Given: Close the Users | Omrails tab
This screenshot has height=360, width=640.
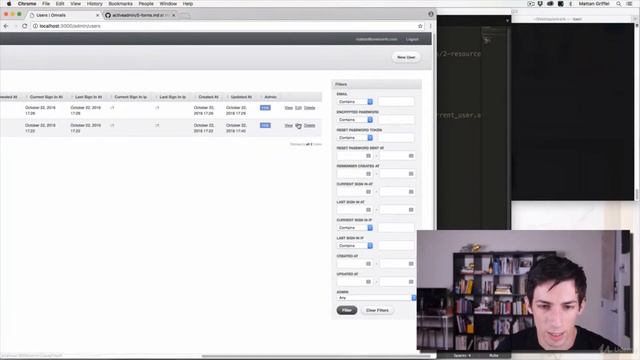Looking at the screenshot, I should tap(98, 15).
